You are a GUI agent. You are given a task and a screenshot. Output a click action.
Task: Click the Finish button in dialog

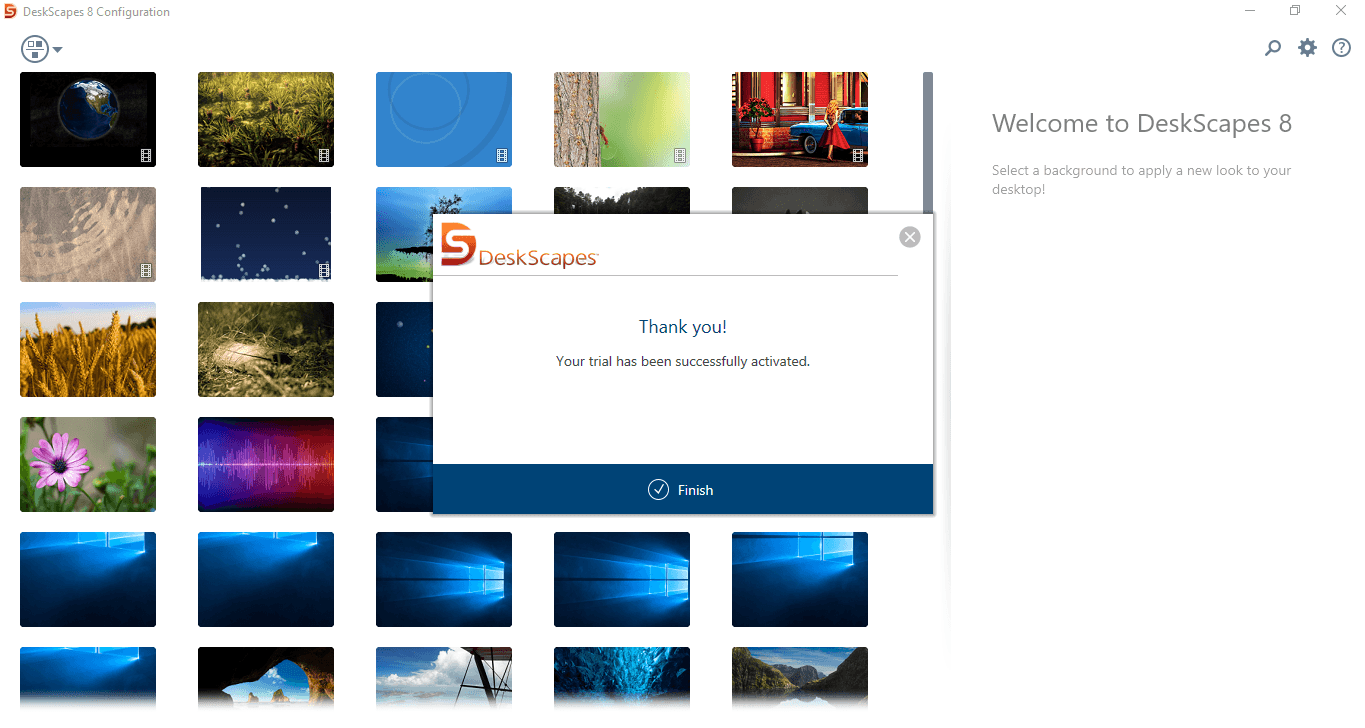682,489
